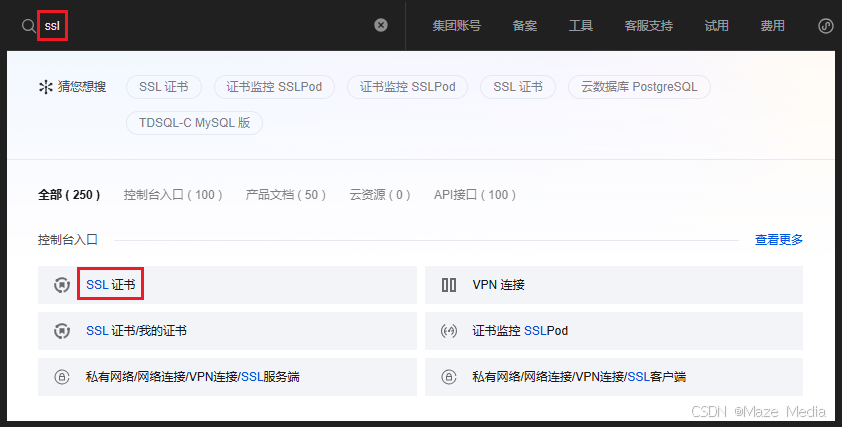Click the 猜您想搜 sparkle icon
This screenshot has height=427, width=842.
[x=45, y=86]
